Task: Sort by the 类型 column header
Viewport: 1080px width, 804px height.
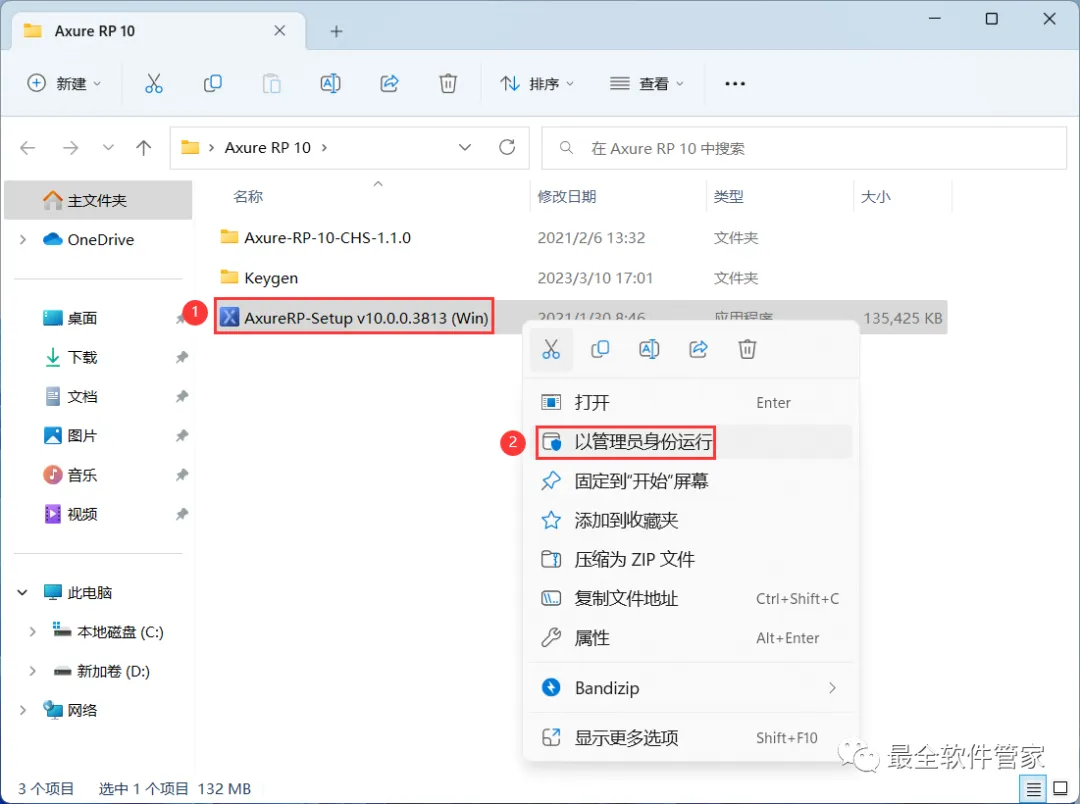Action: click(x=728, y=196)
